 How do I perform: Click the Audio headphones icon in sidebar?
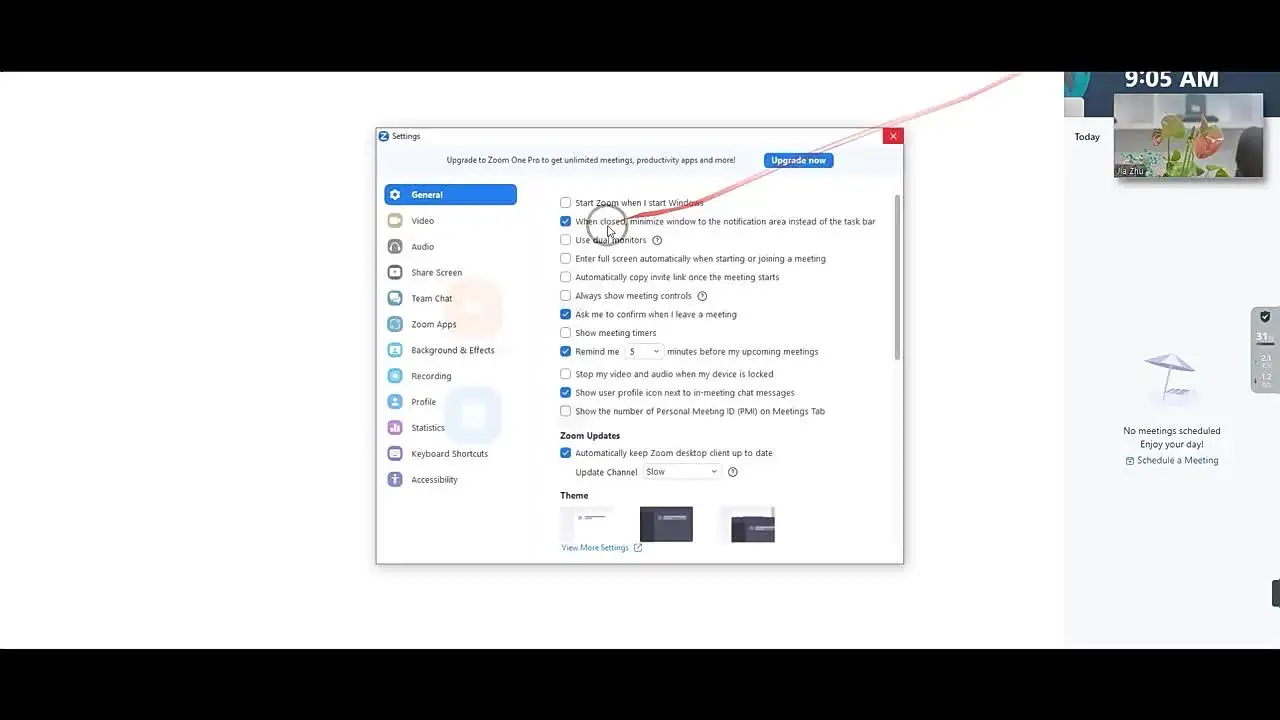395,247
